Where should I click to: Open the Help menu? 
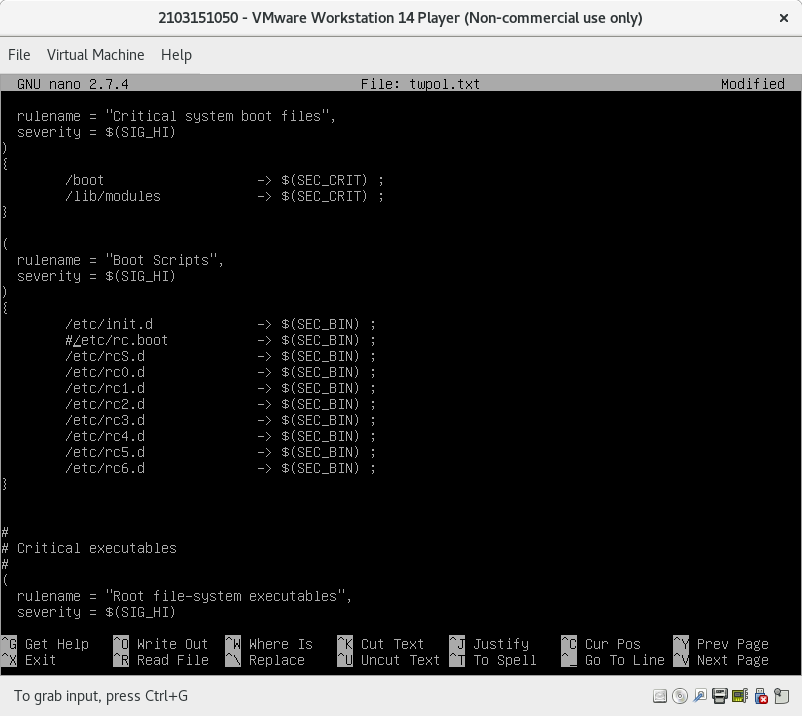point(176,55)
